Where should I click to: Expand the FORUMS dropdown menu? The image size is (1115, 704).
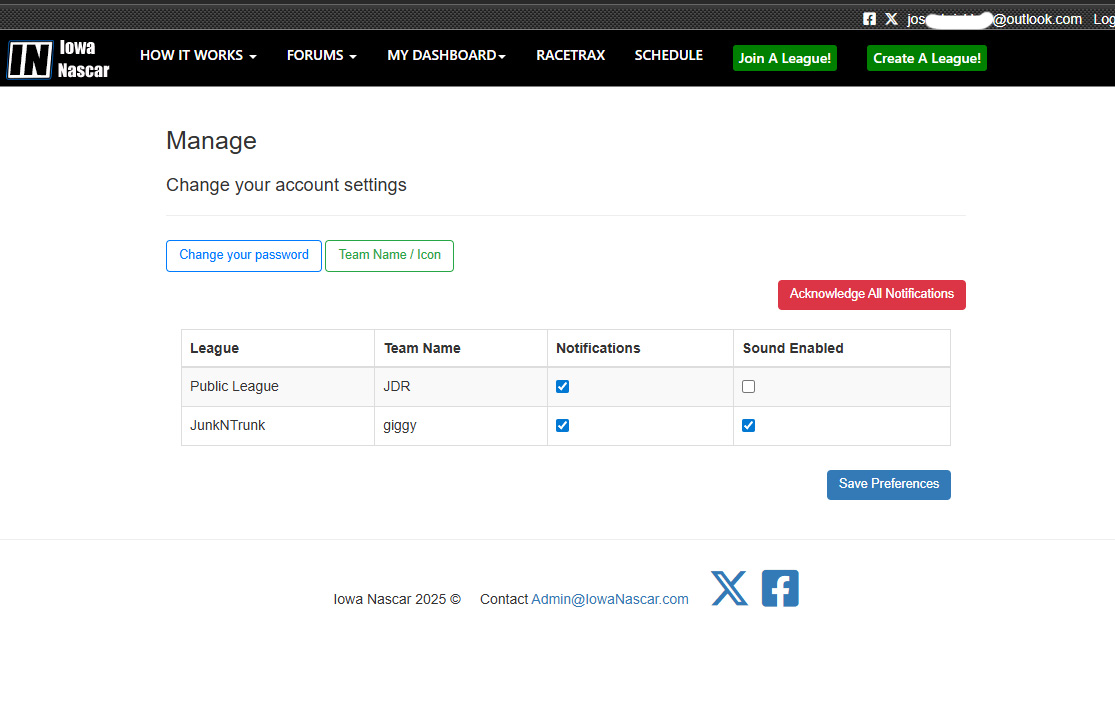[x=321, y=55]
